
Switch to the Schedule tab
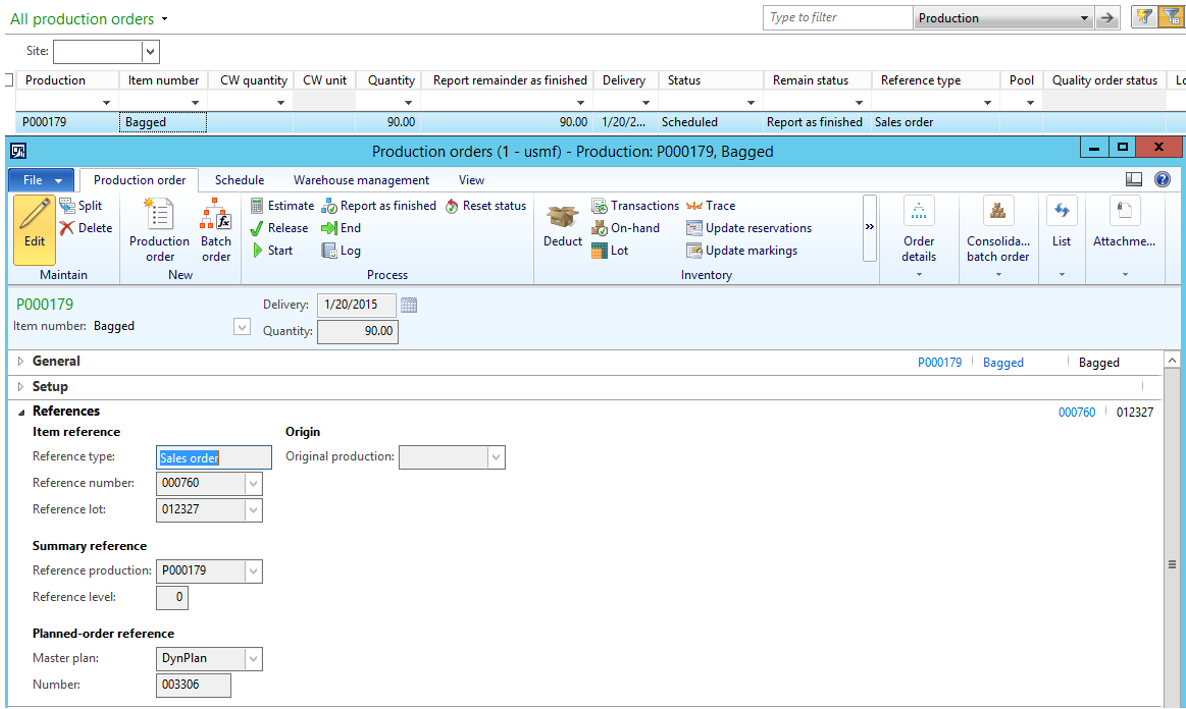[x=239, y=180]
